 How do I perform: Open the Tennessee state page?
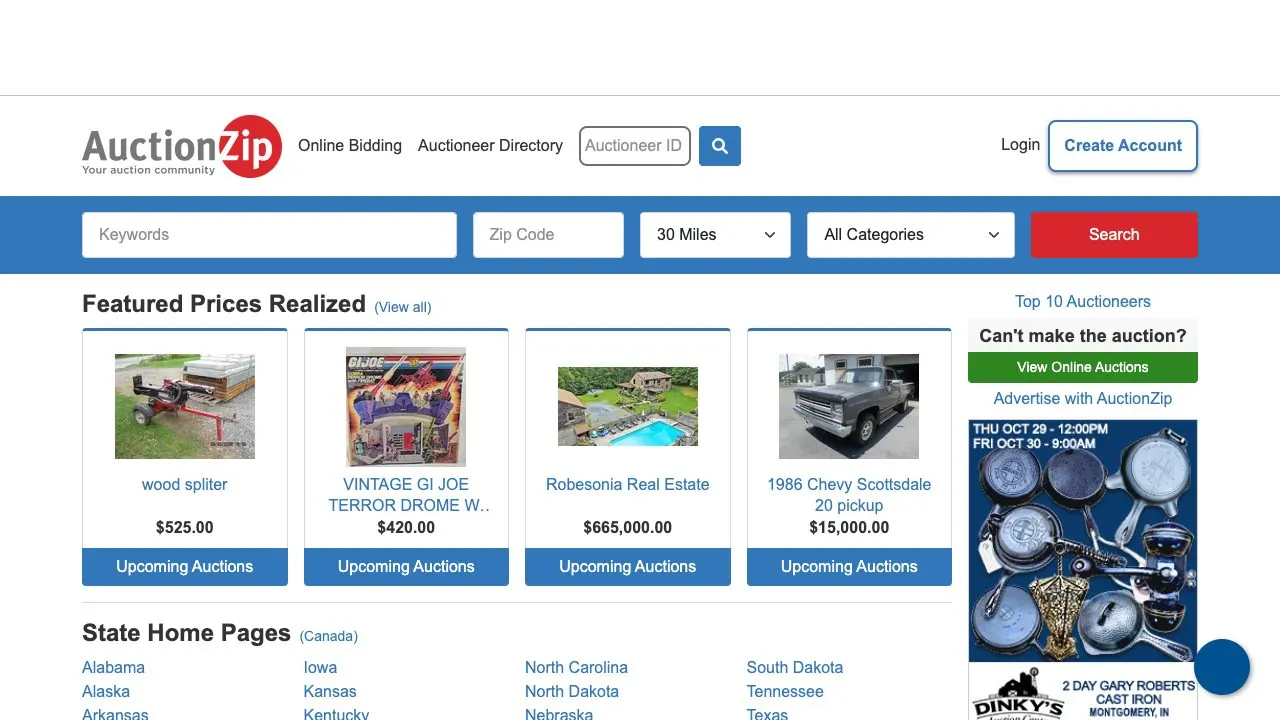click(x=785, y=691)
